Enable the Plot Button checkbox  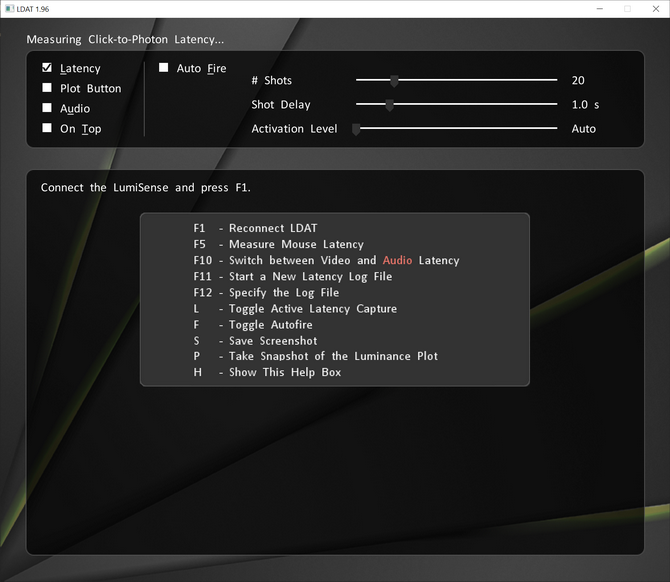47,88
